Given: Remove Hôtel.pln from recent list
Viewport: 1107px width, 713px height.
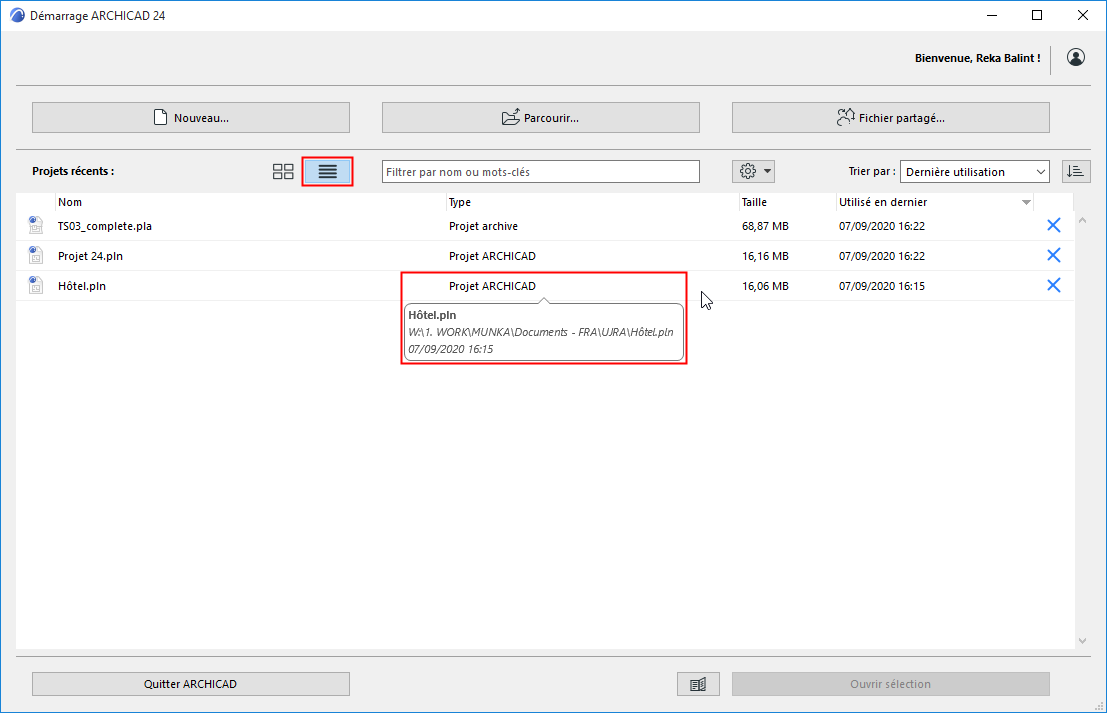Looking at the screenshot, I should pos(1053,285).
